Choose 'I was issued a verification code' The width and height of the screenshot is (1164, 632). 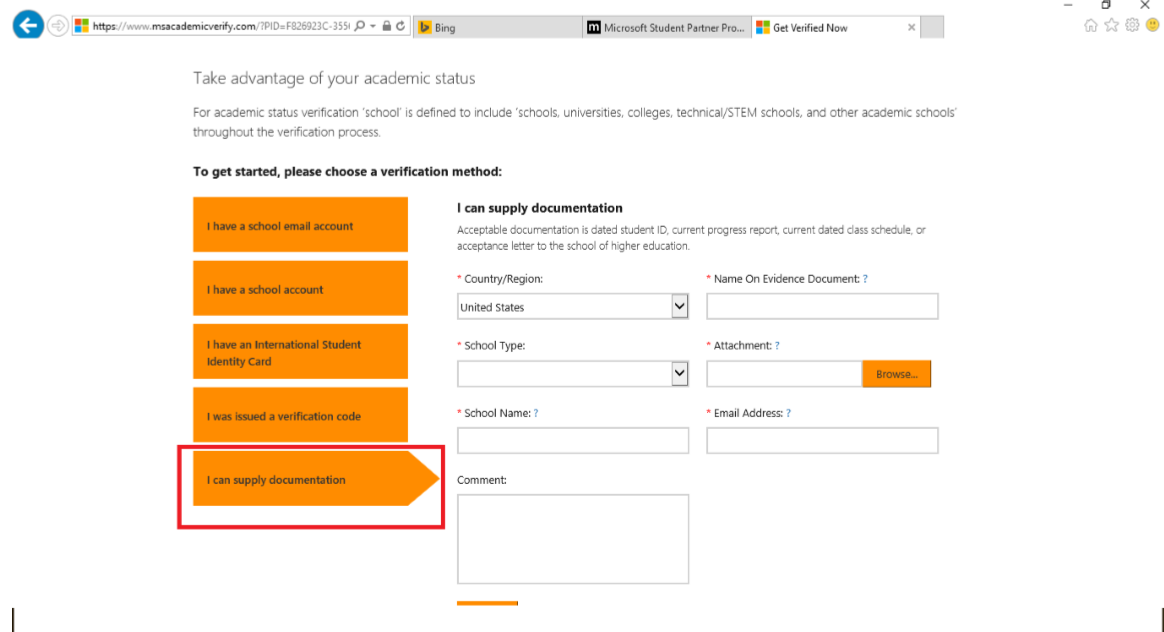pos(300,416)
